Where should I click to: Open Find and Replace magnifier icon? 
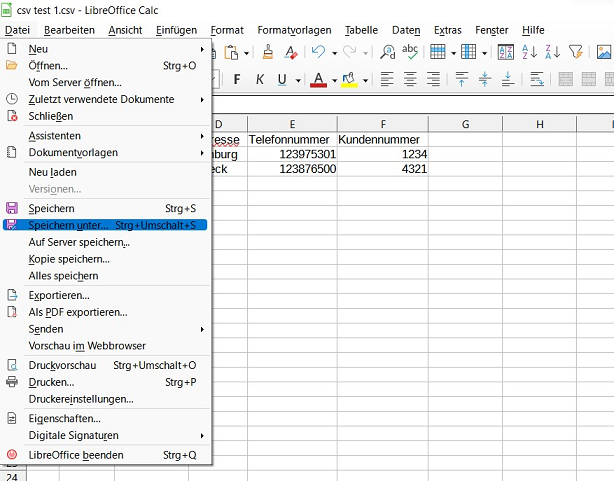pos(388,52)
